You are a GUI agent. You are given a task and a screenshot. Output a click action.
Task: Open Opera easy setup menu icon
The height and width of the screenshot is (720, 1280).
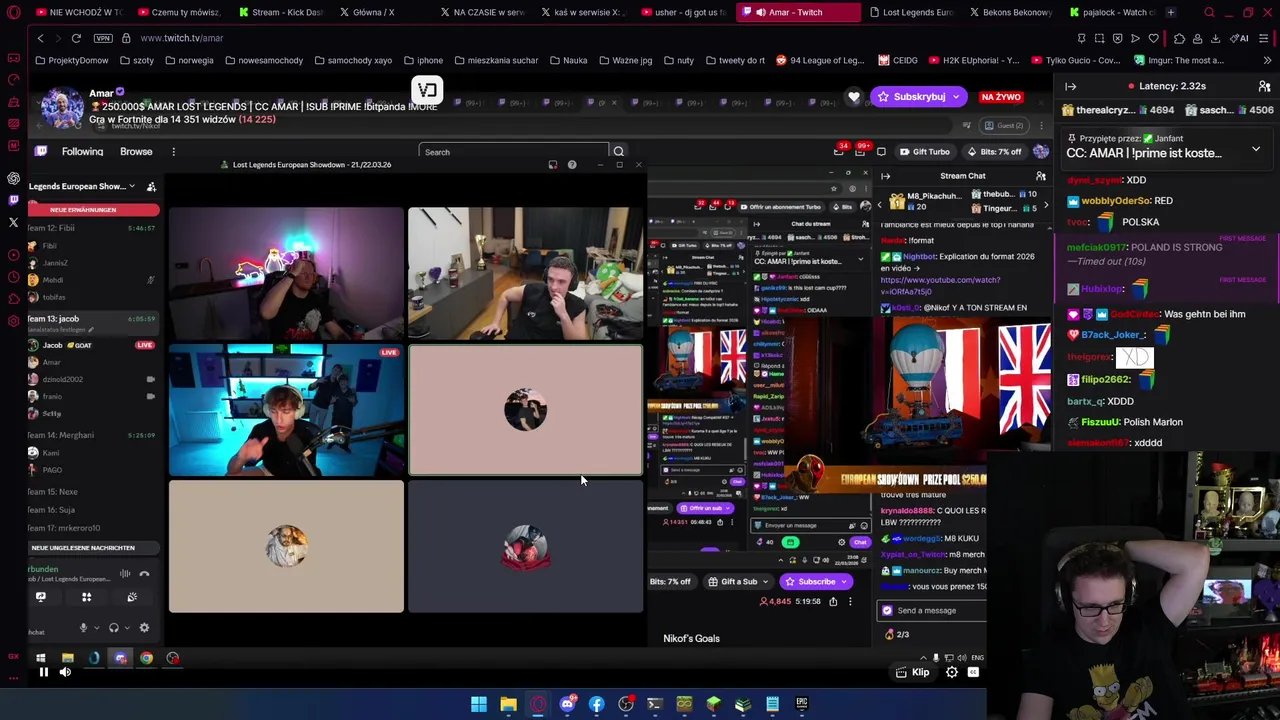pyautogui.click(x=1264, y=38)
